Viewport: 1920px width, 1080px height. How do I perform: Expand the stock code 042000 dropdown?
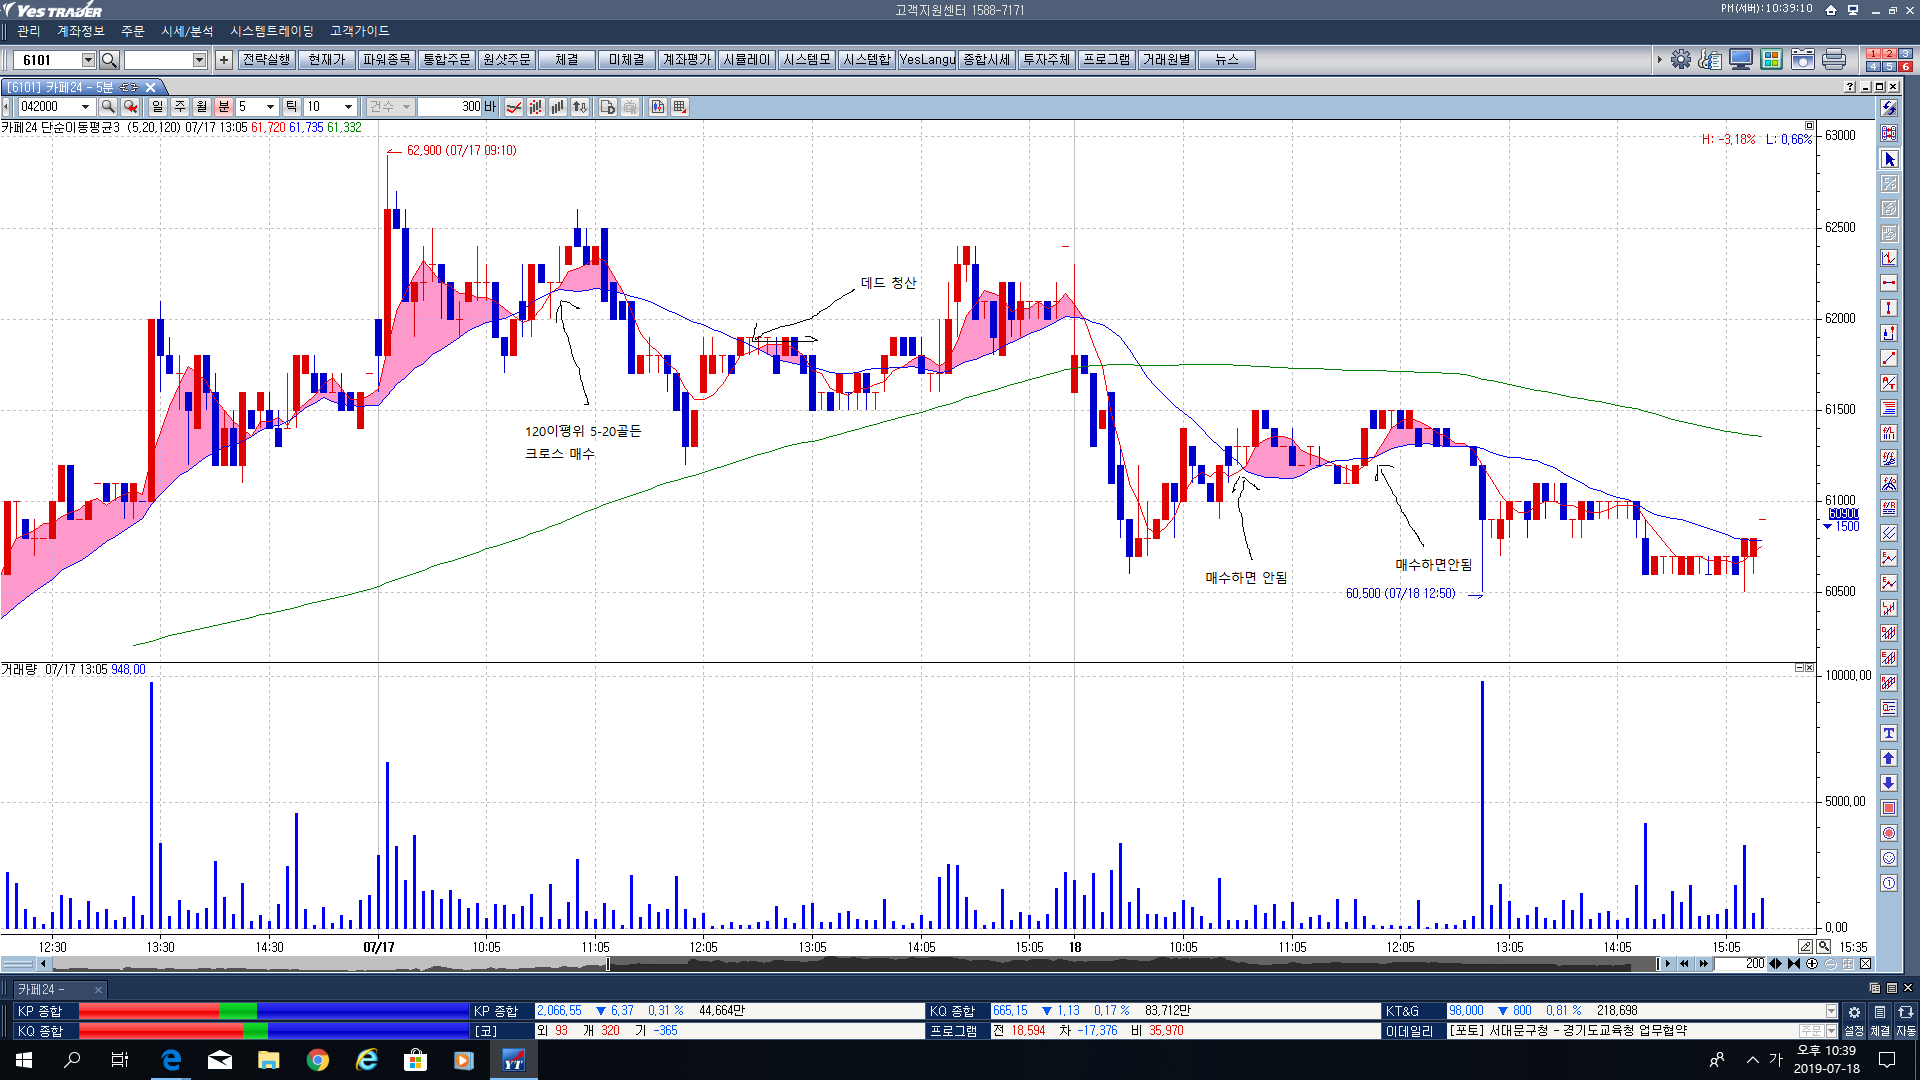coord(86,107)
